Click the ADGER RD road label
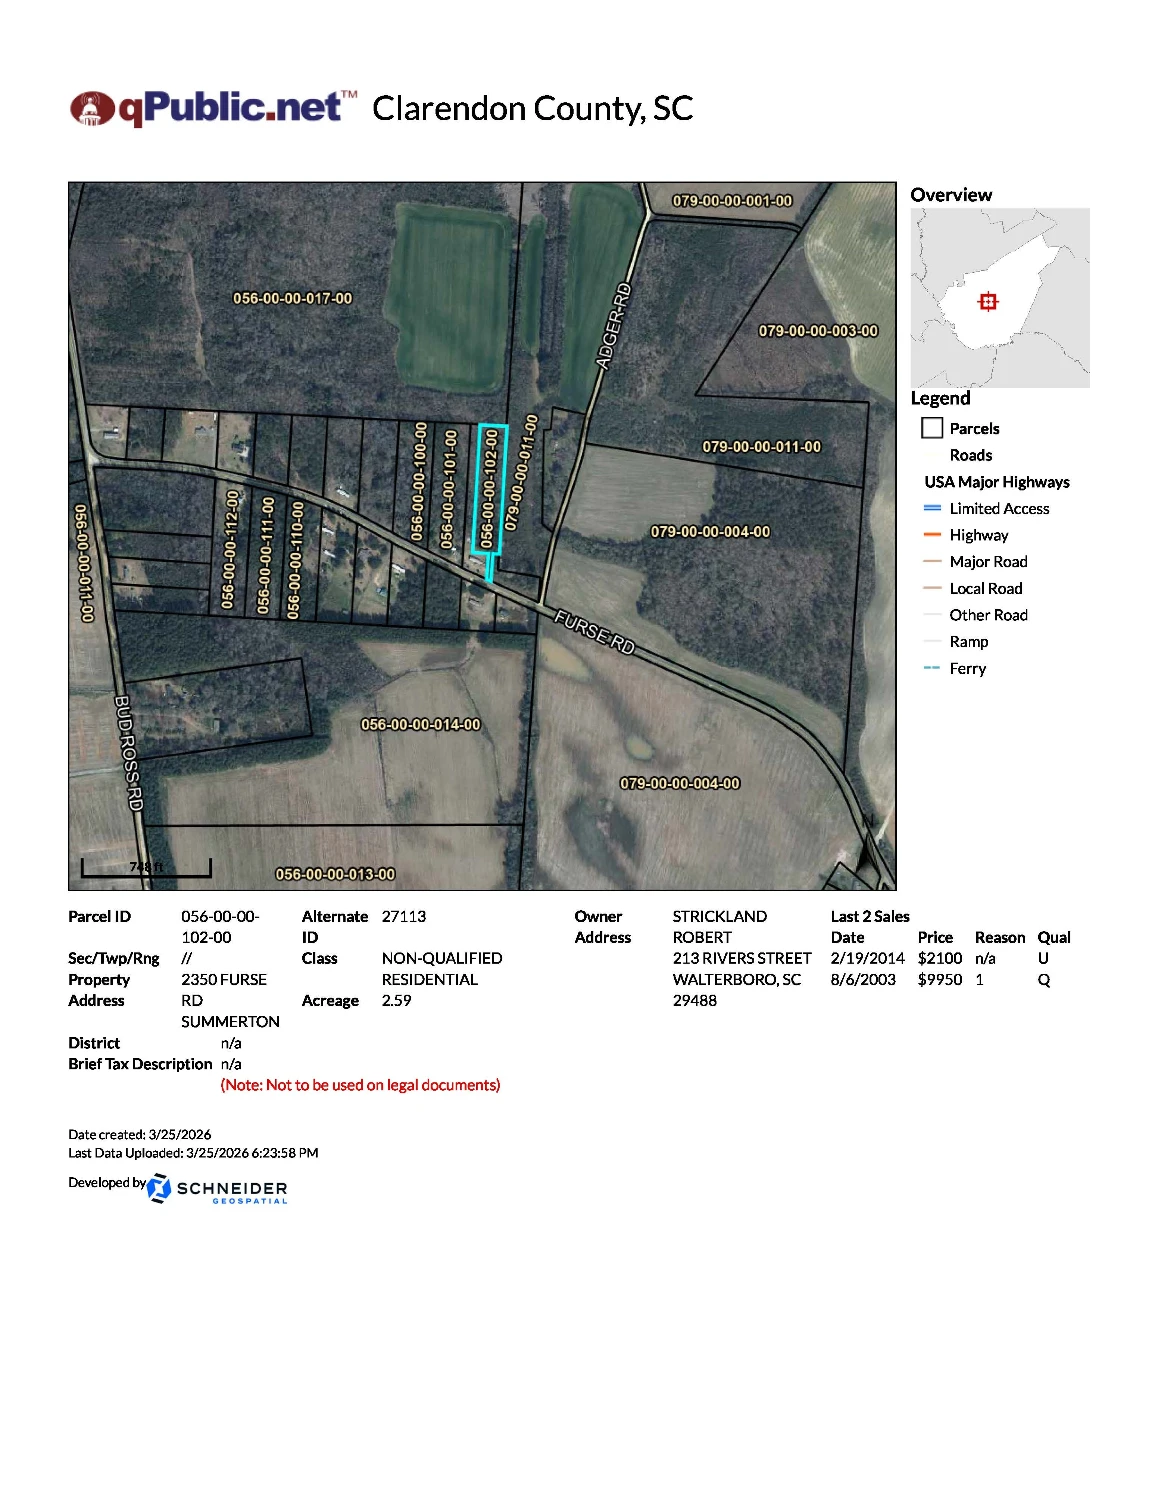 (x=614, y=326)
